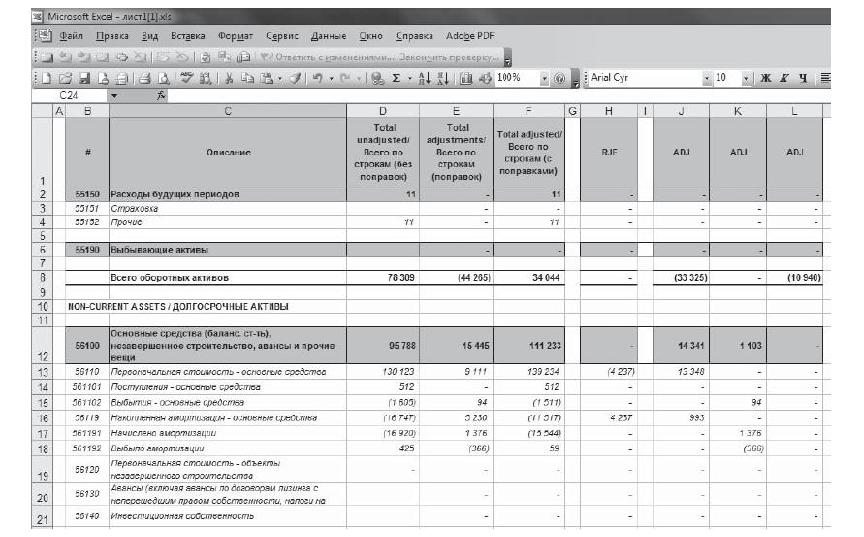Open the Undo history dropdown arrow
The width and height of the screenshot is (864, 537).
[331, 79]
